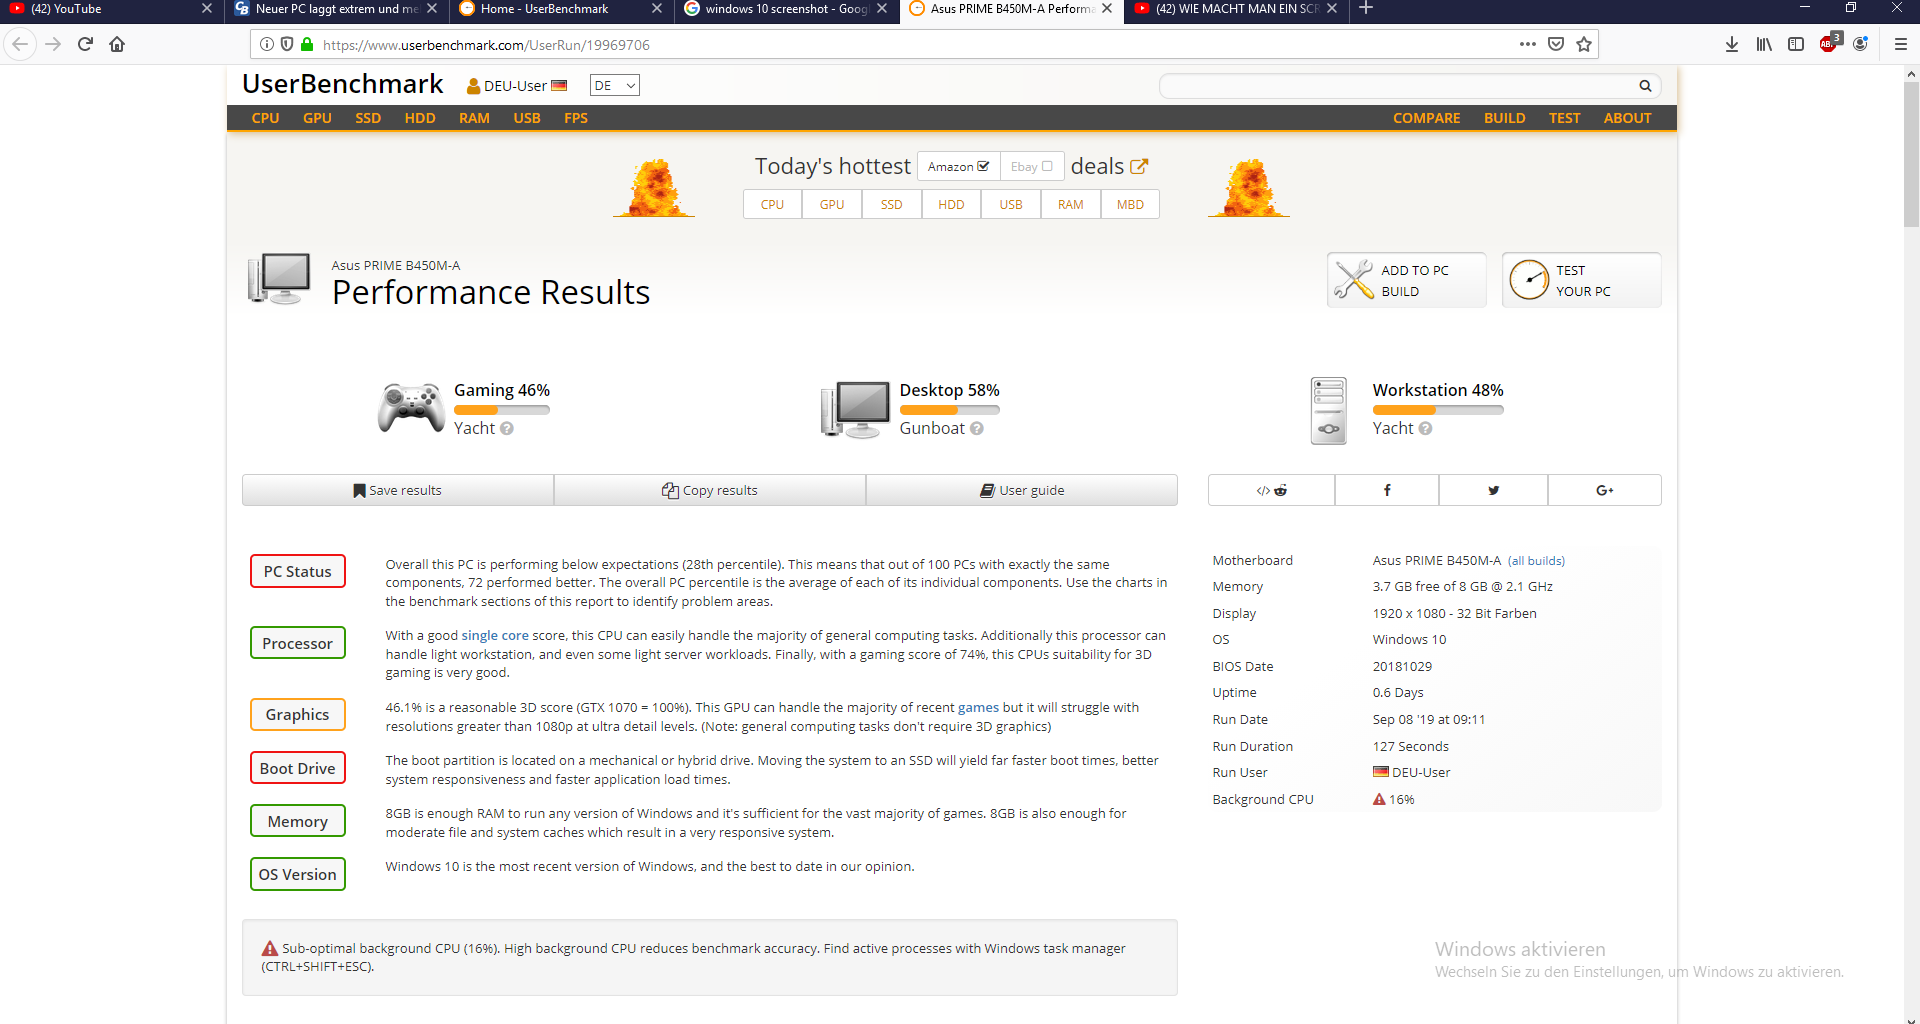Open site information lock icon

point(307,44)
